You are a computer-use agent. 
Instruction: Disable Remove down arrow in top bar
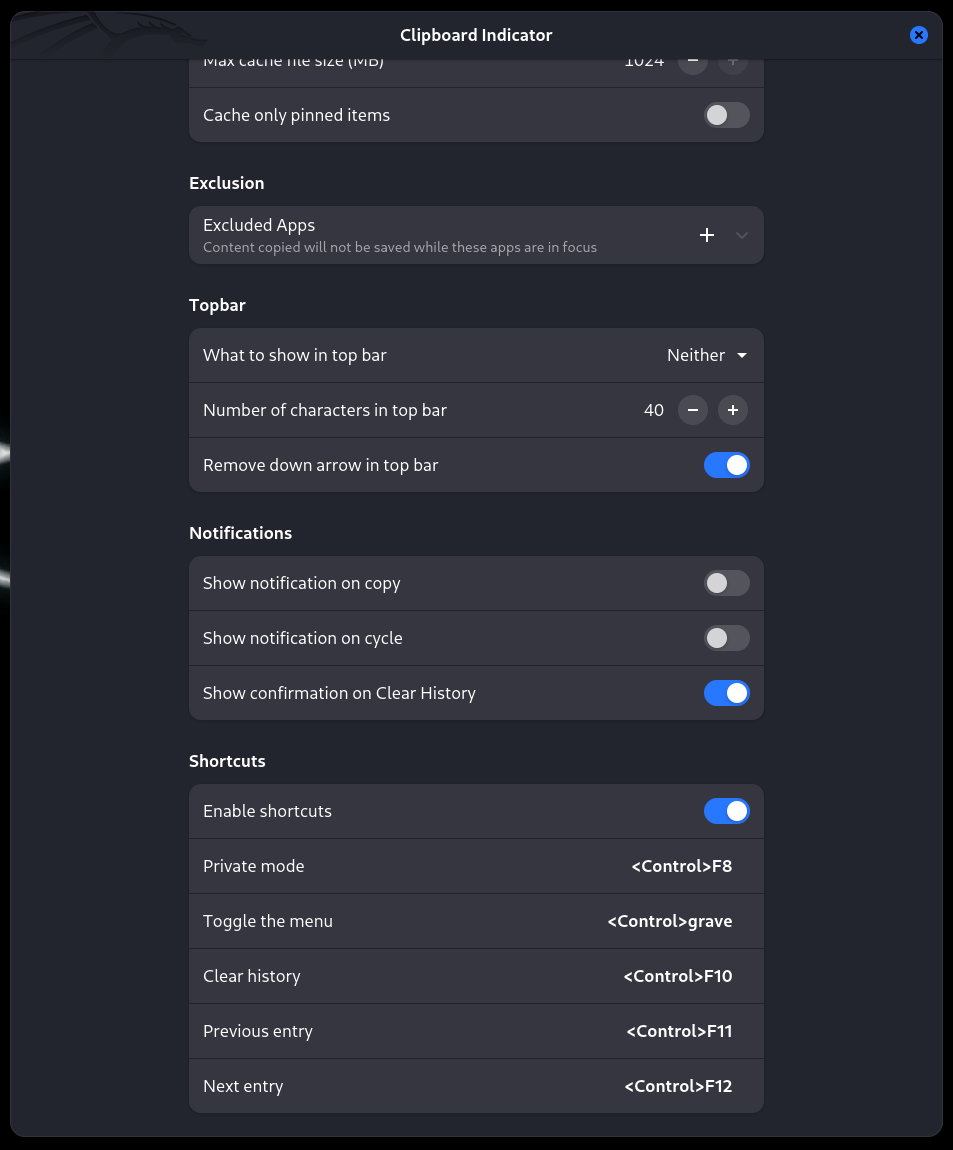click(726, 465)
